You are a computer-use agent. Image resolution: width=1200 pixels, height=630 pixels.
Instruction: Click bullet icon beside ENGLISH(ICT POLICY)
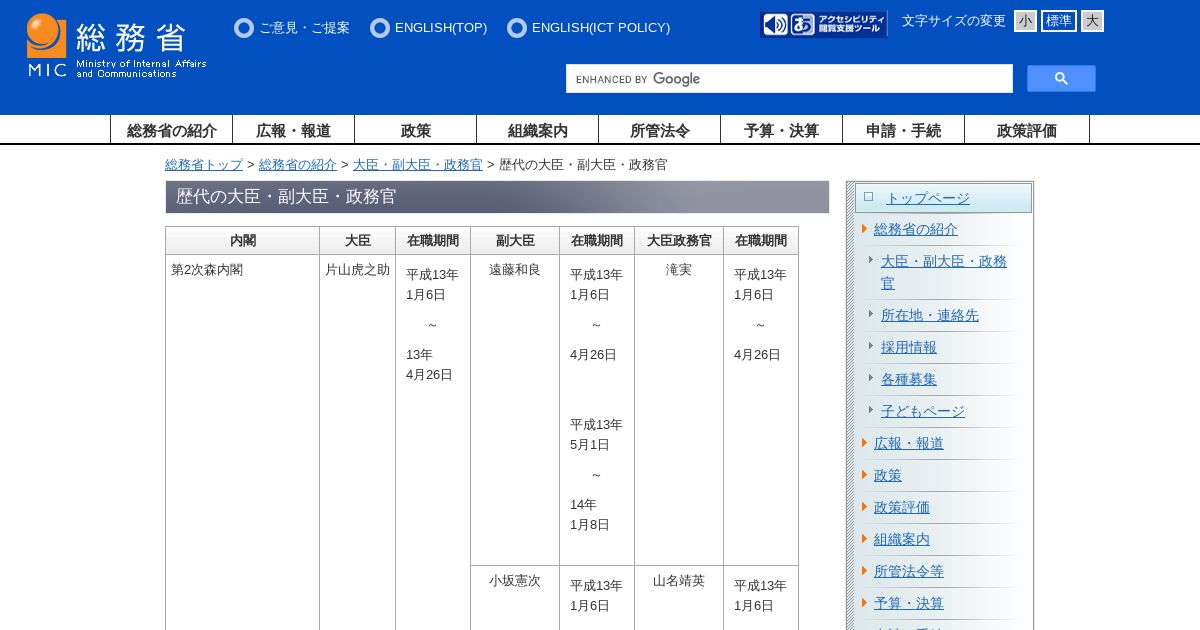click(x=517, y=28)
